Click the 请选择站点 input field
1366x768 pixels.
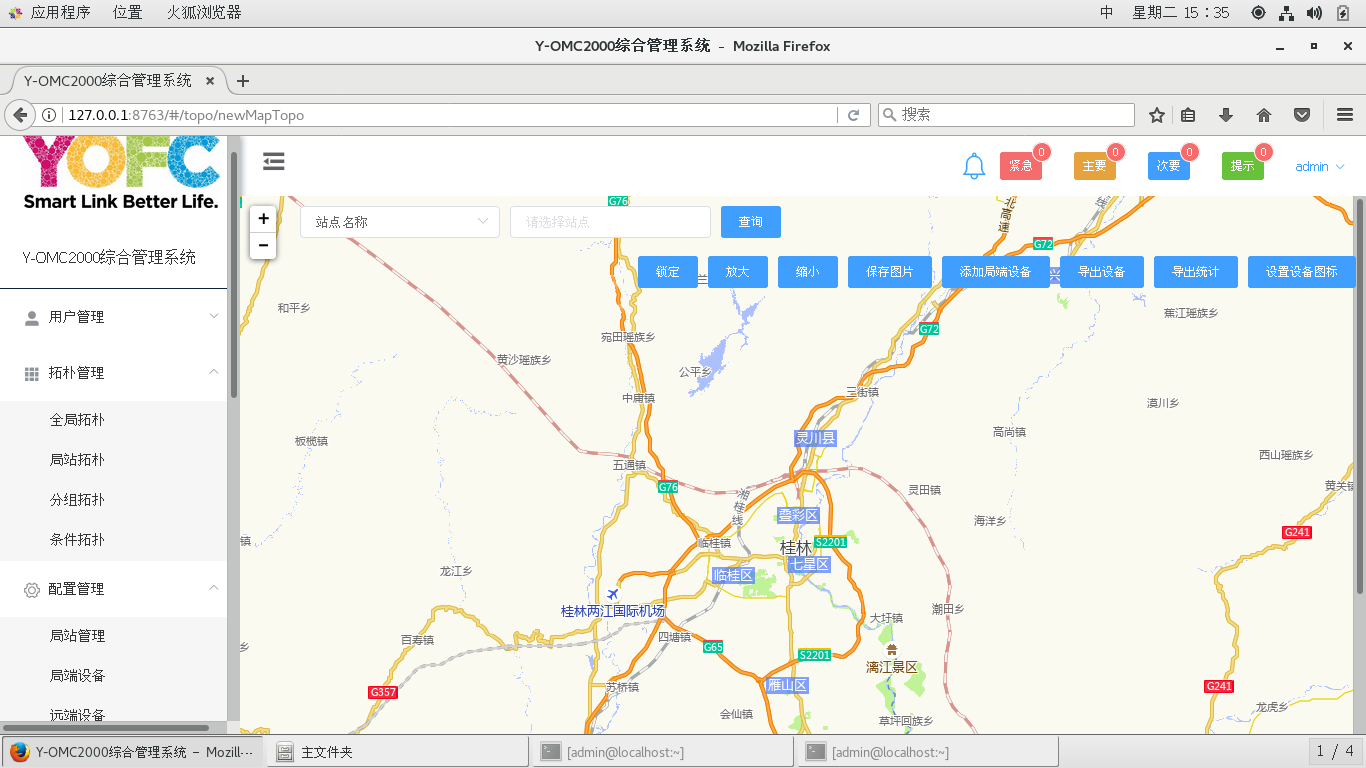[x=610, y=222]
